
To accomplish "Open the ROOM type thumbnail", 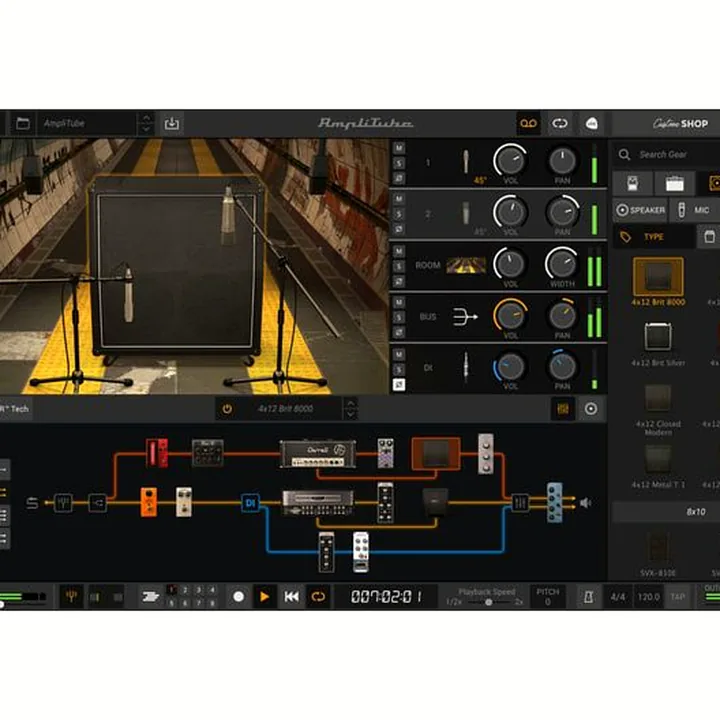I will click(466, 265).
